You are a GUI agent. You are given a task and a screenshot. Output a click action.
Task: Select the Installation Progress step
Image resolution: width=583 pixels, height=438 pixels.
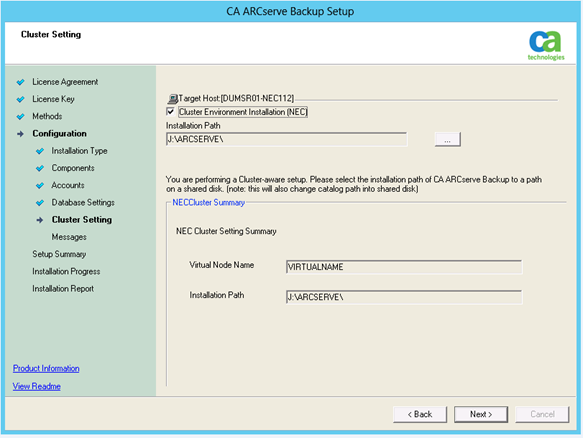pos(66,271)
